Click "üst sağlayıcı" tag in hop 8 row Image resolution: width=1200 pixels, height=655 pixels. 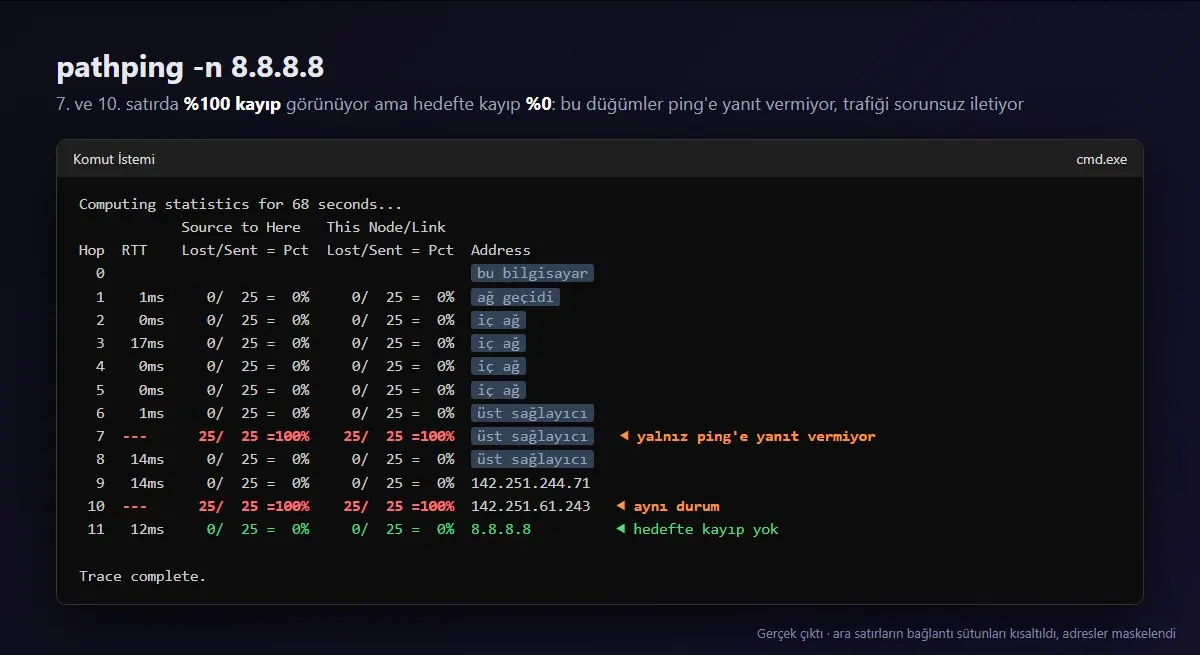pos(533,459)
